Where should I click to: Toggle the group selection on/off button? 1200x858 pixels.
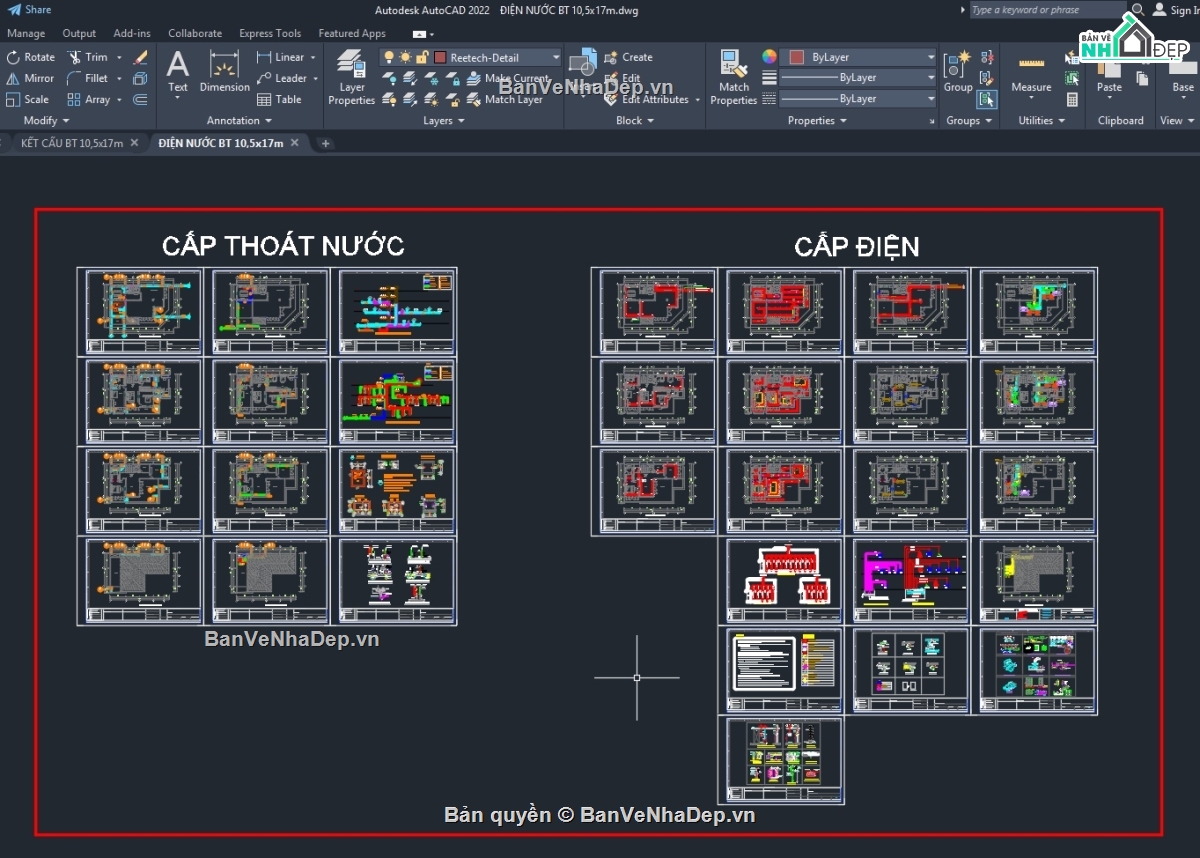pyautogui.click(x=987, y=99)
